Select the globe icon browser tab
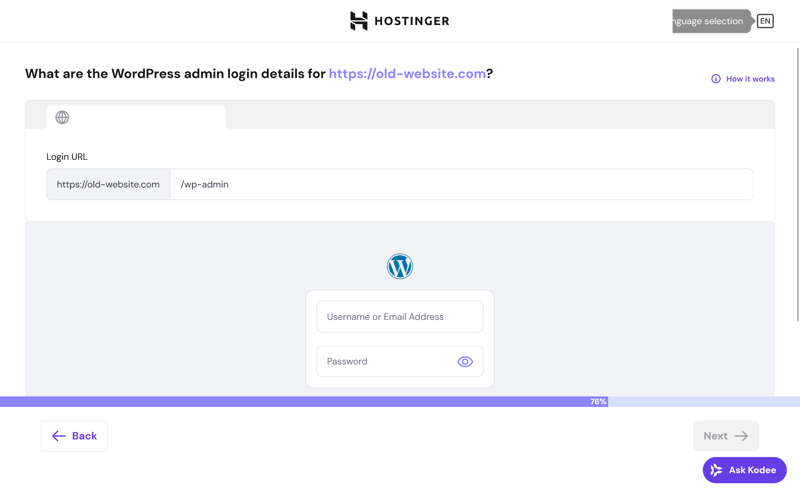 point(136,117)
